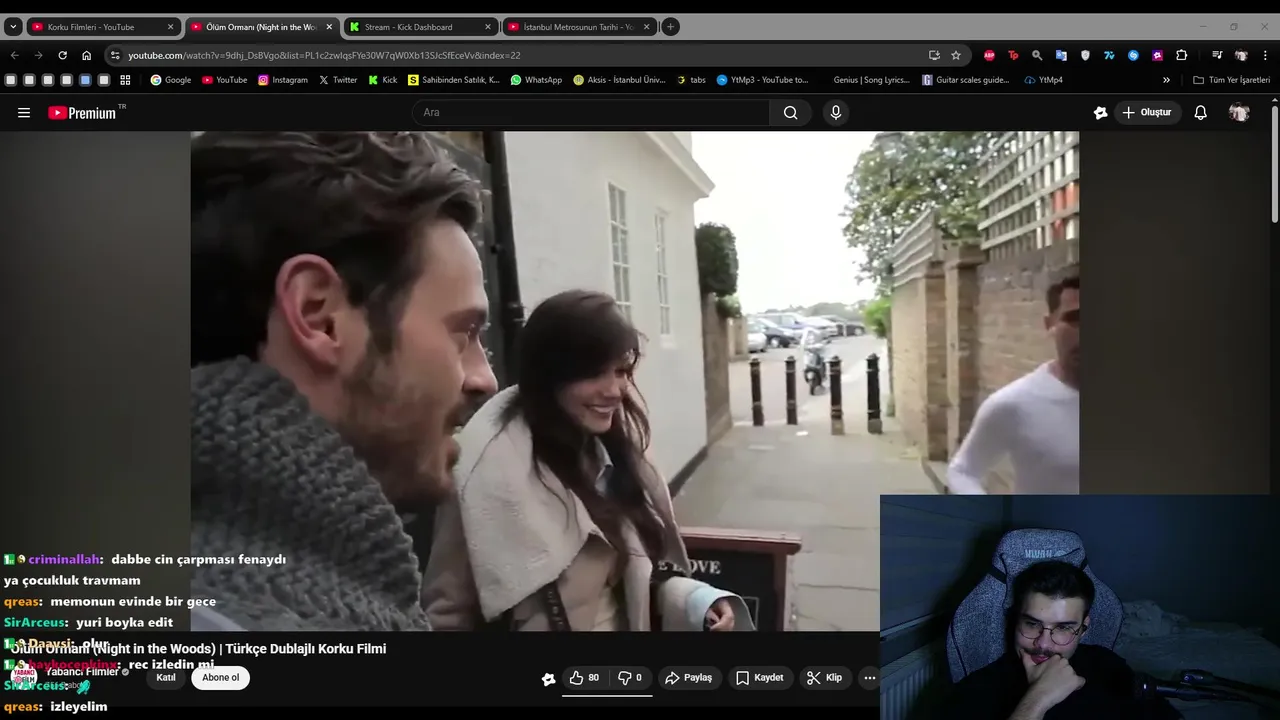Click the sparkle icon beside Oluştur

click(x=1100, y=113)
